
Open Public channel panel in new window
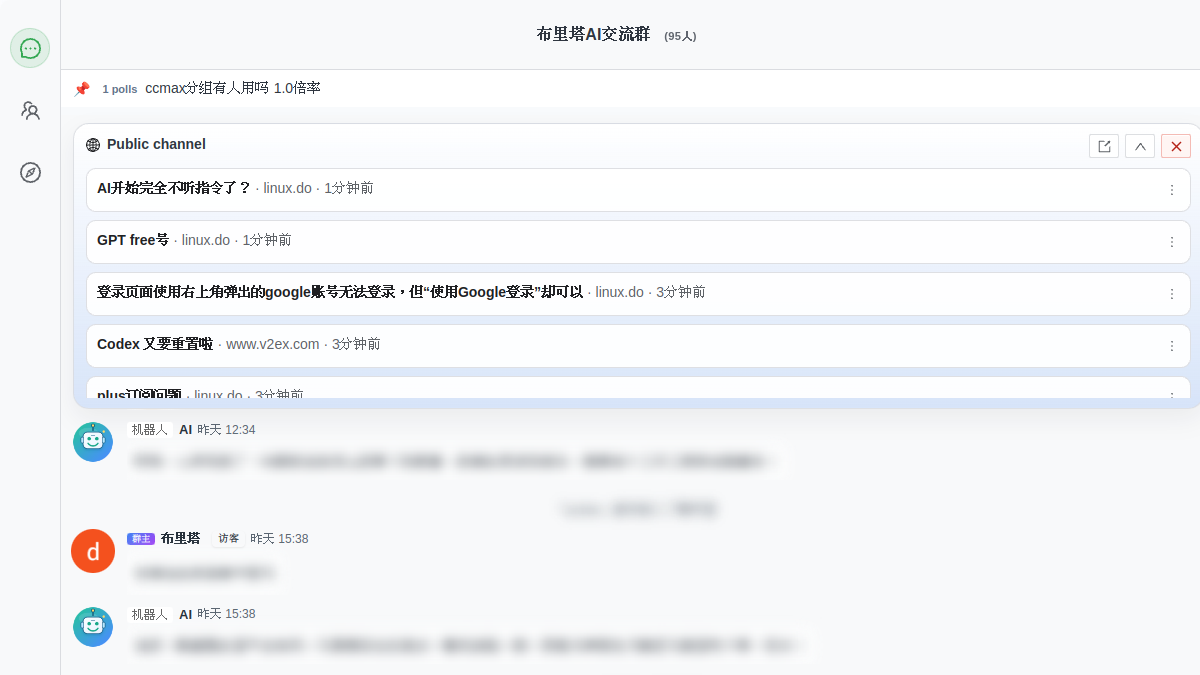coord(1104,146)
